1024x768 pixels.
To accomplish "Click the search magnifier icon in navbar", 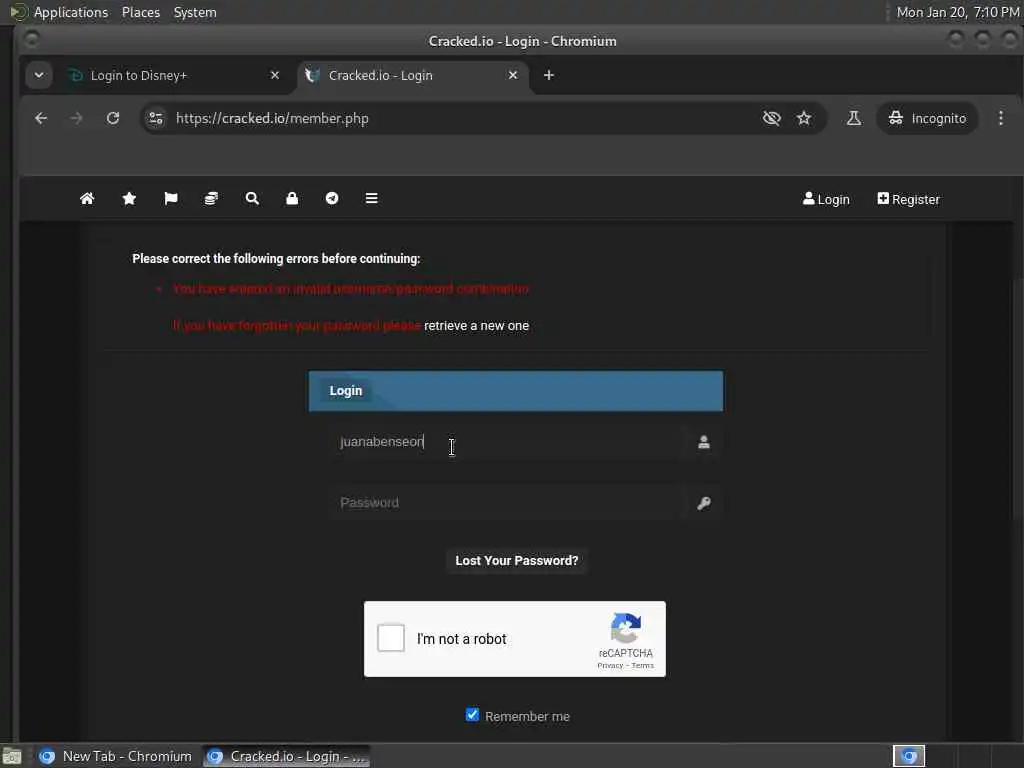I will pos(252,199).
